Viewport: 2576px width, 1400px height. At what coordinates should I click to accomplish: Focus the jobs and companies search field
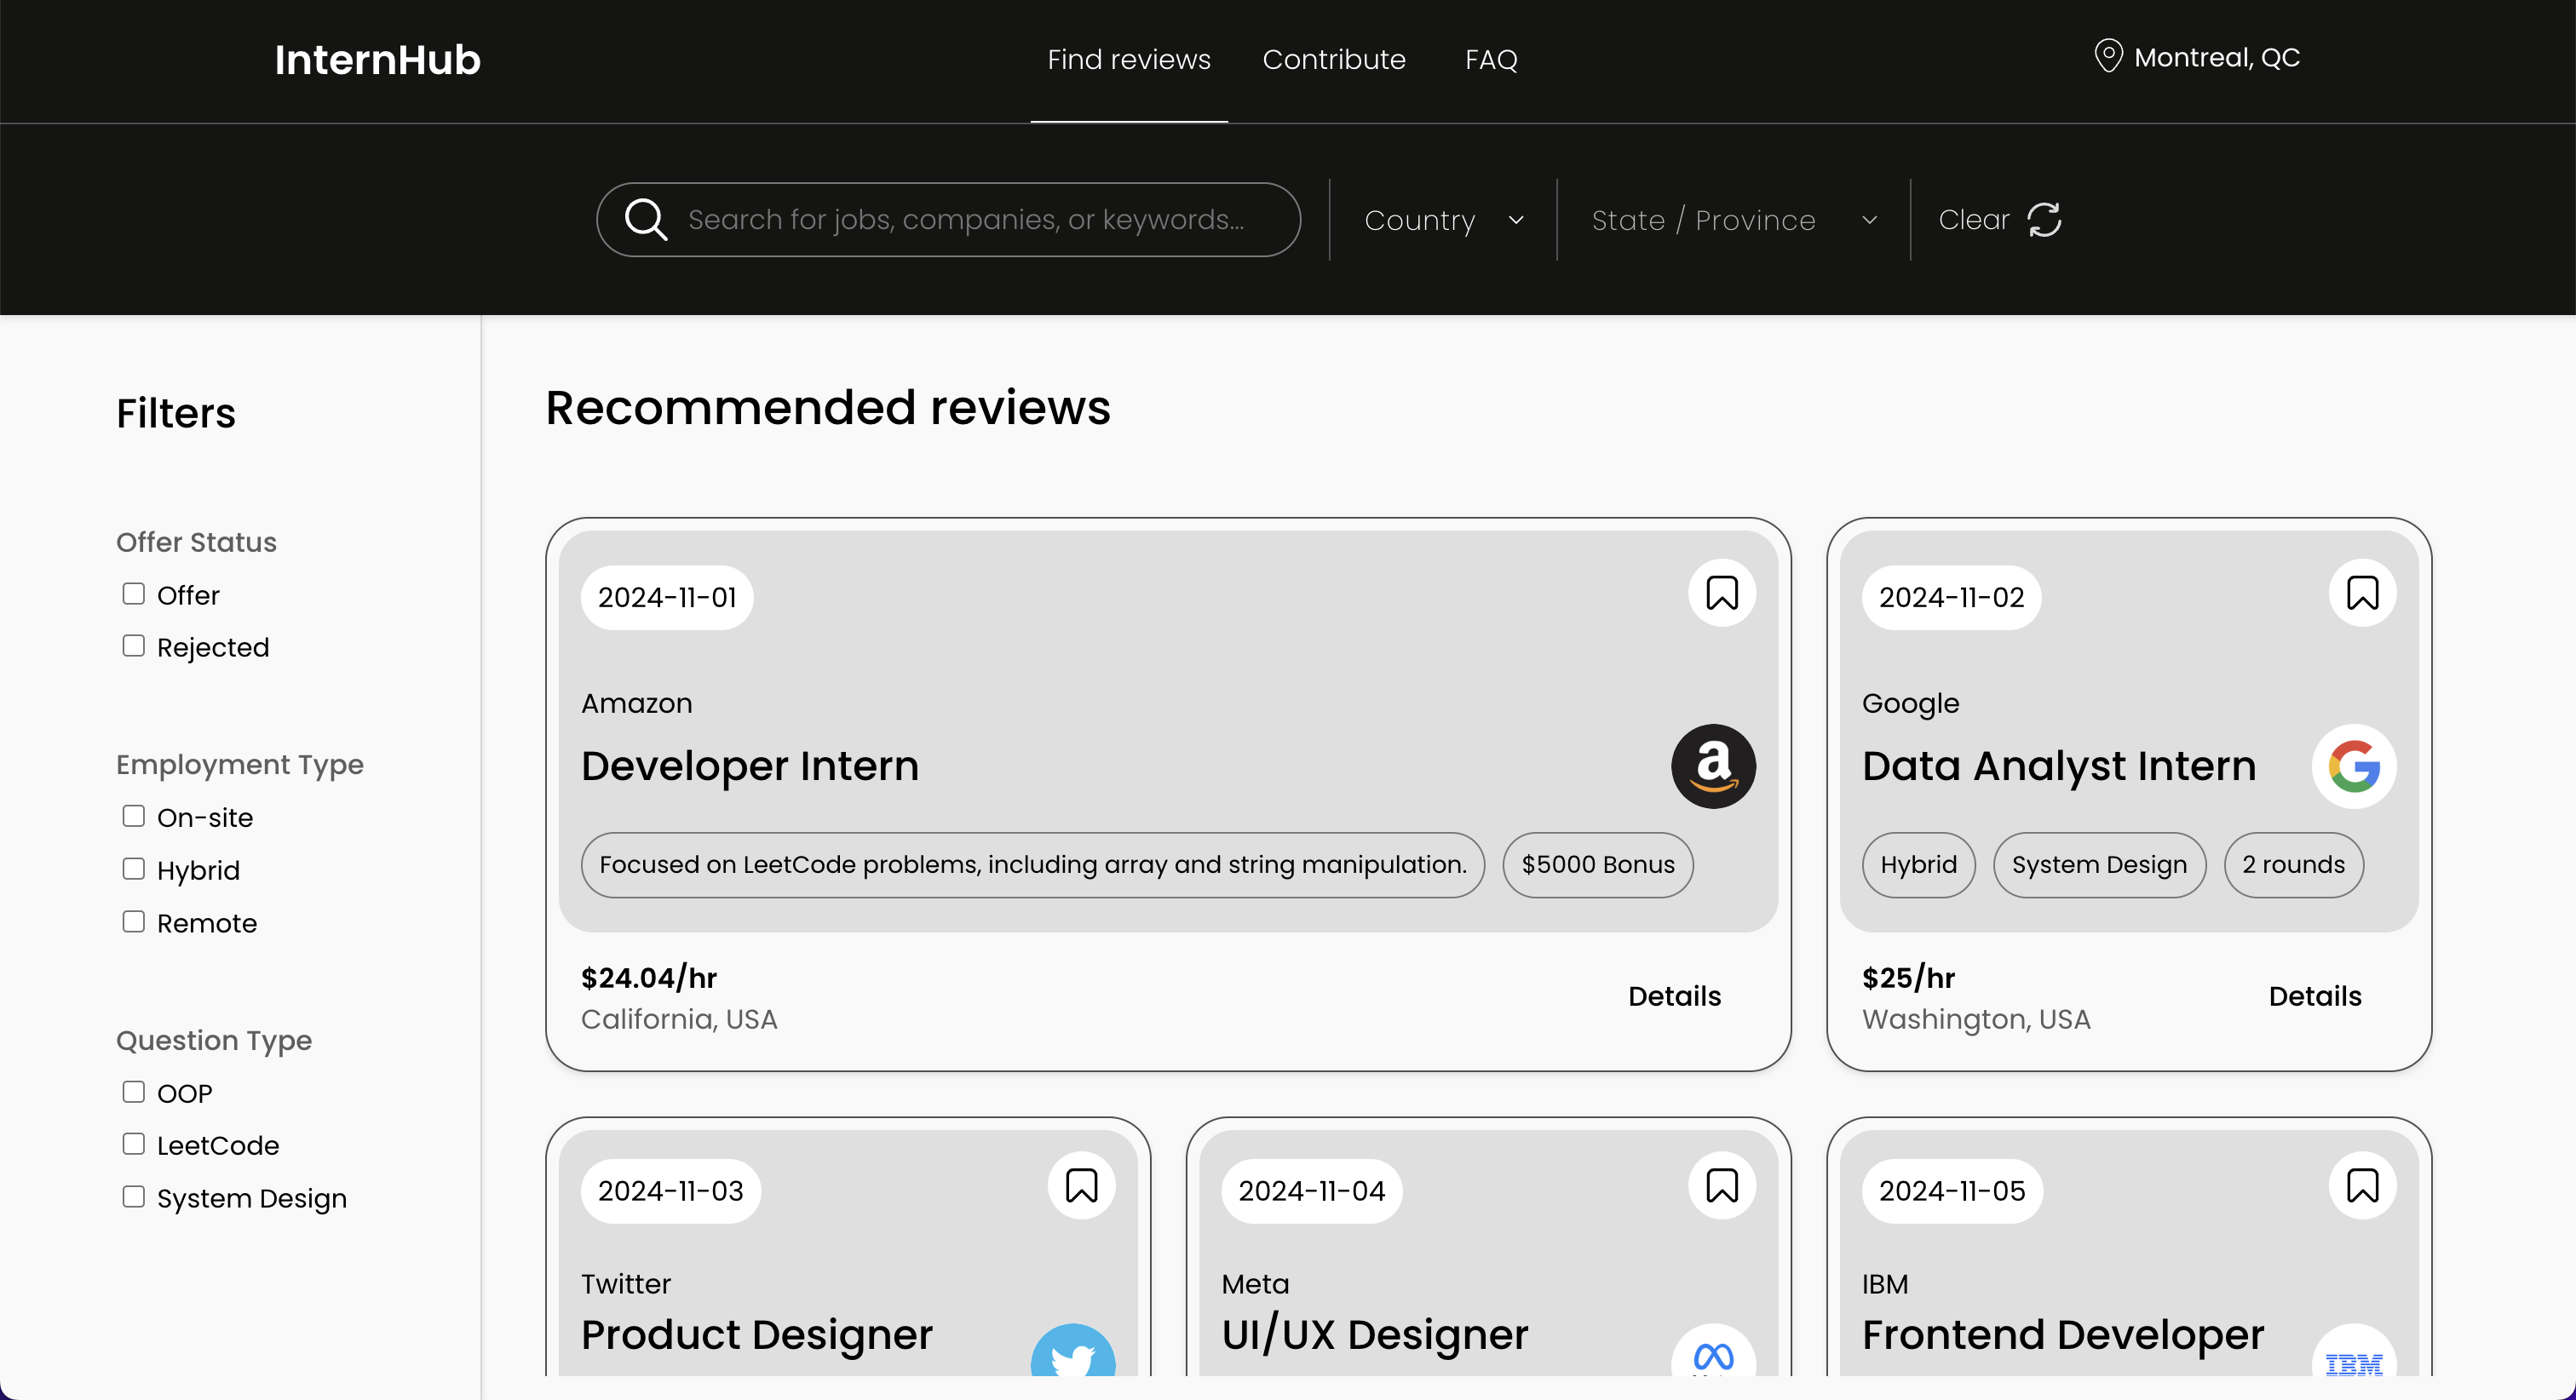point(965,220)
